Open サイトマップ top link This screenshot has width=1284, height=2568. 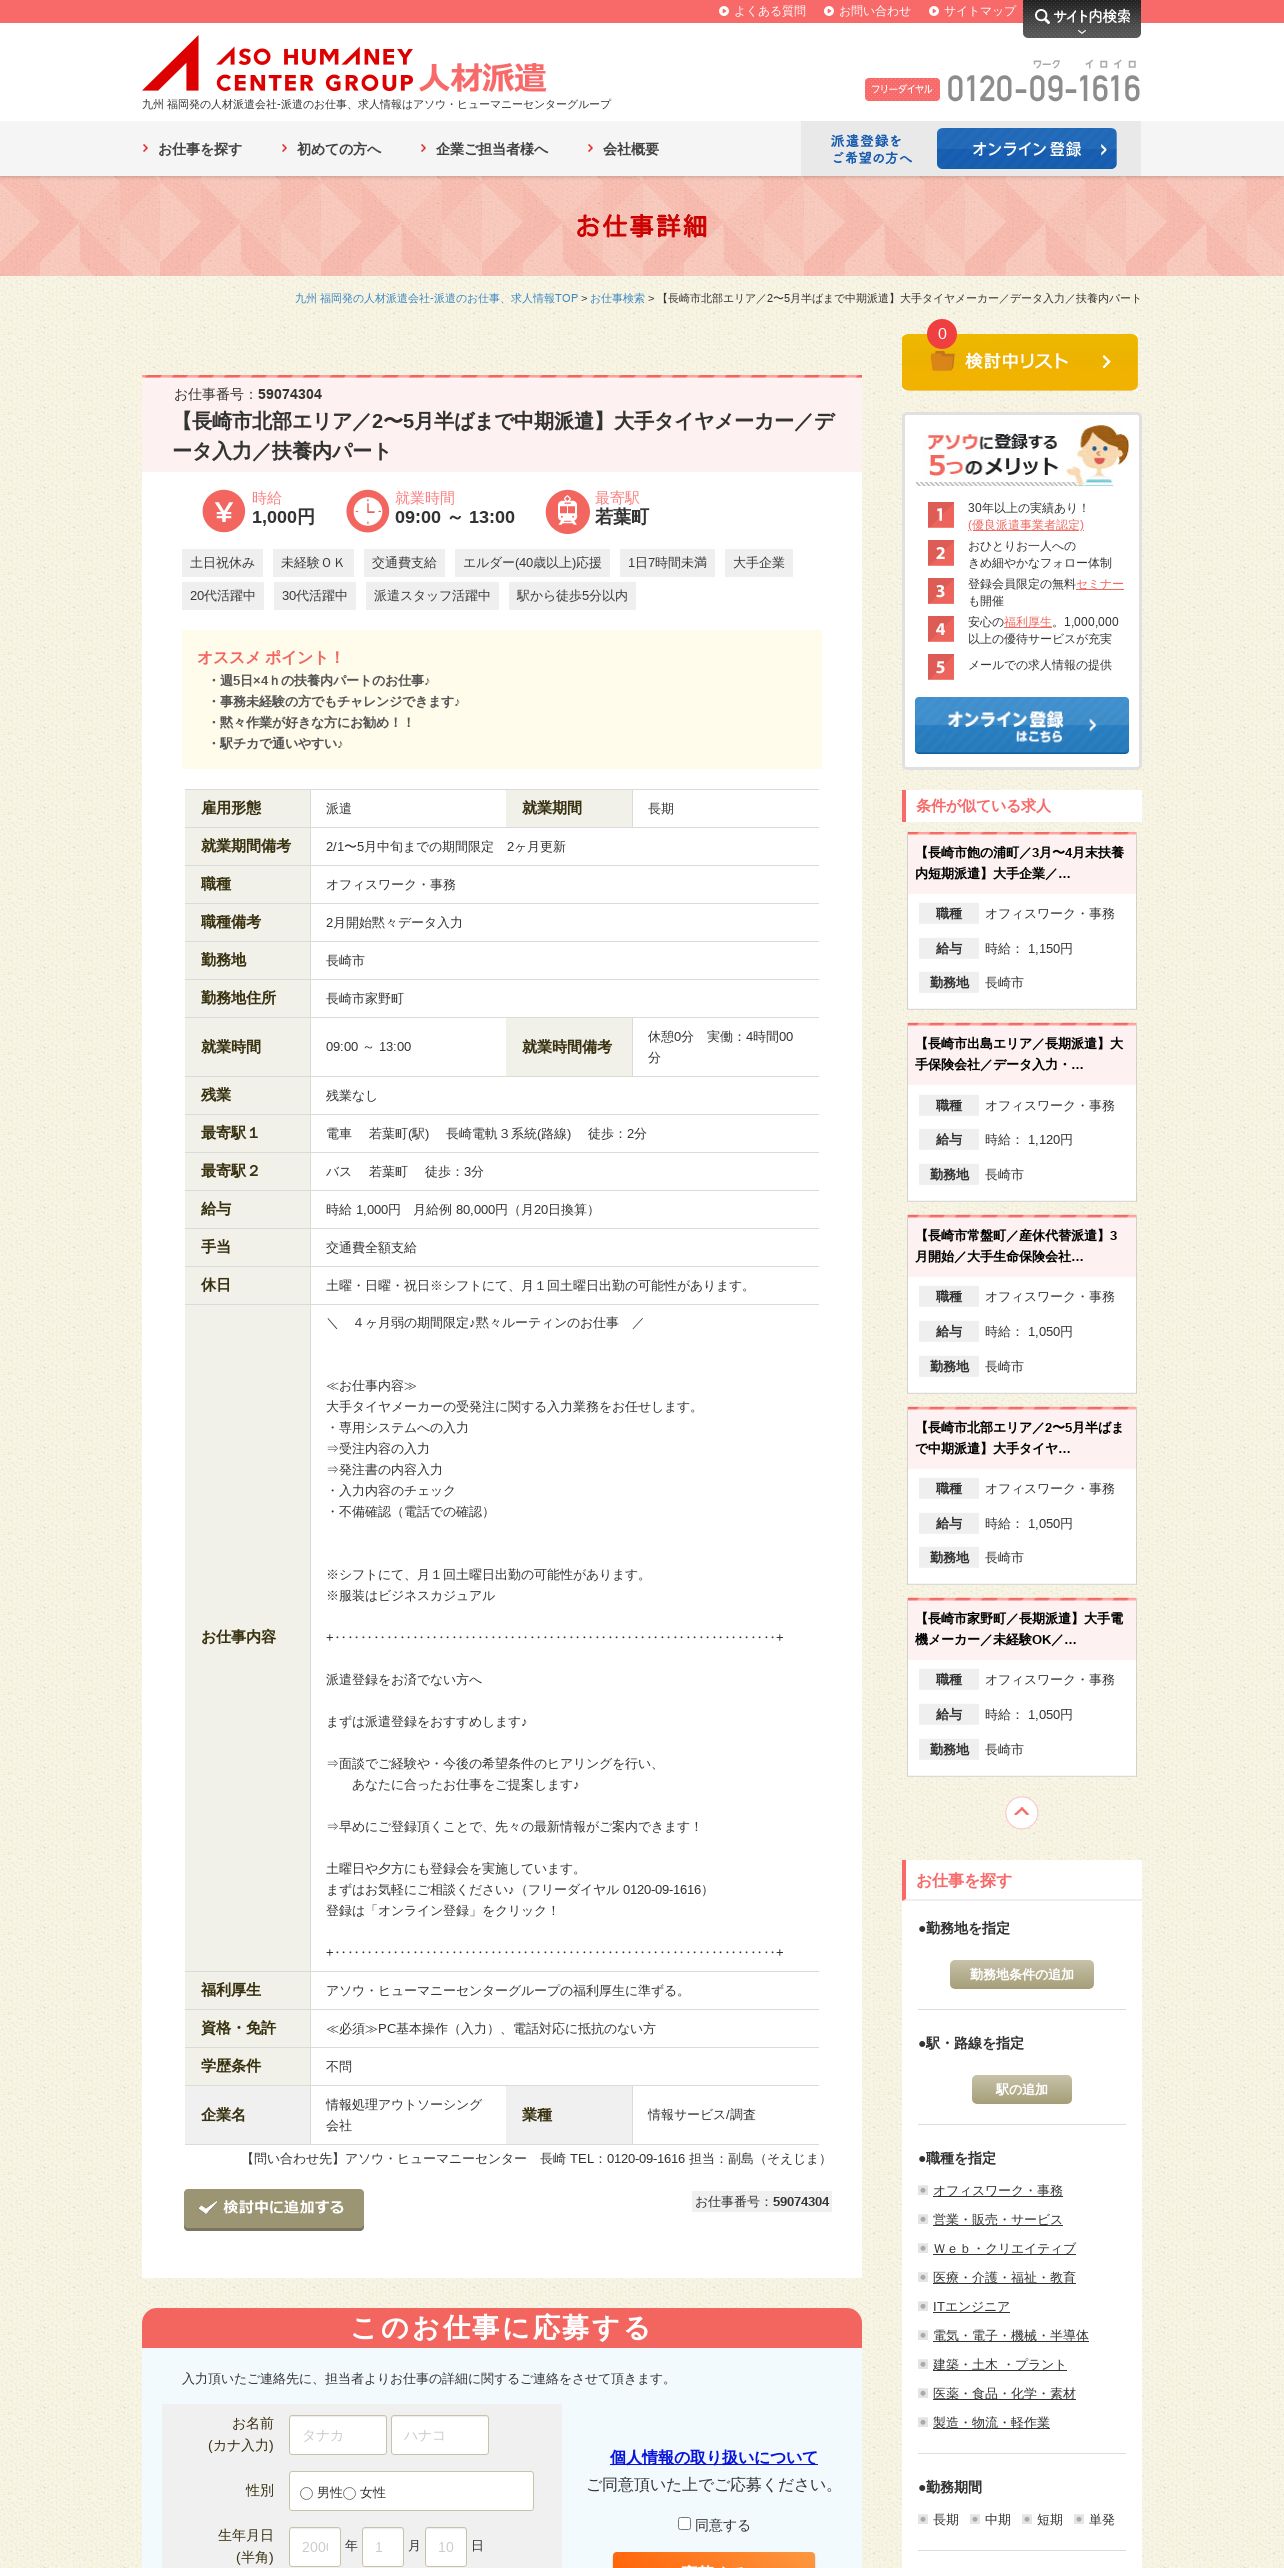(x=972, y=11)
